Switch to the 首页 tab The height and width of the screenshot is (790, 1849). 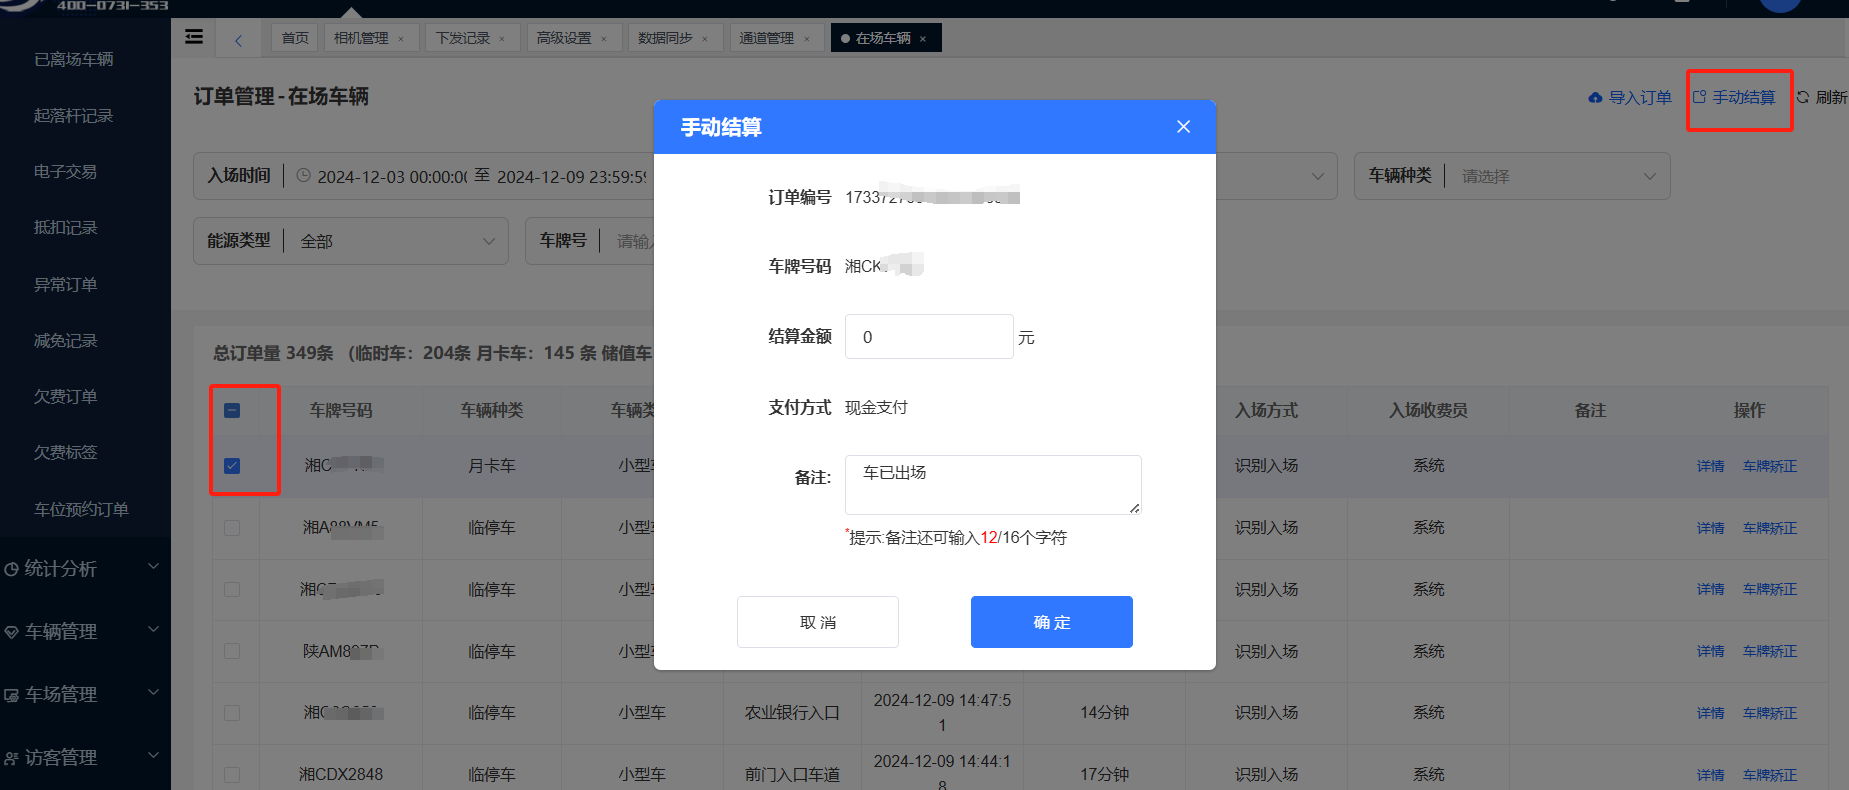pyautogui.click(x=295, y=38)
